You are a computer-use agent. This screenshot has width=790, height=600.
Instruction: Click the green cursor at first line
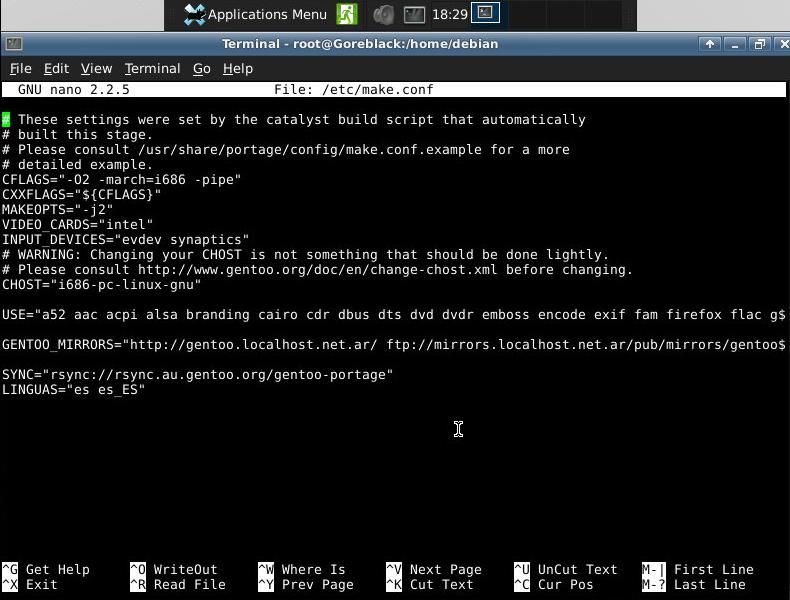tap(6, 120)
